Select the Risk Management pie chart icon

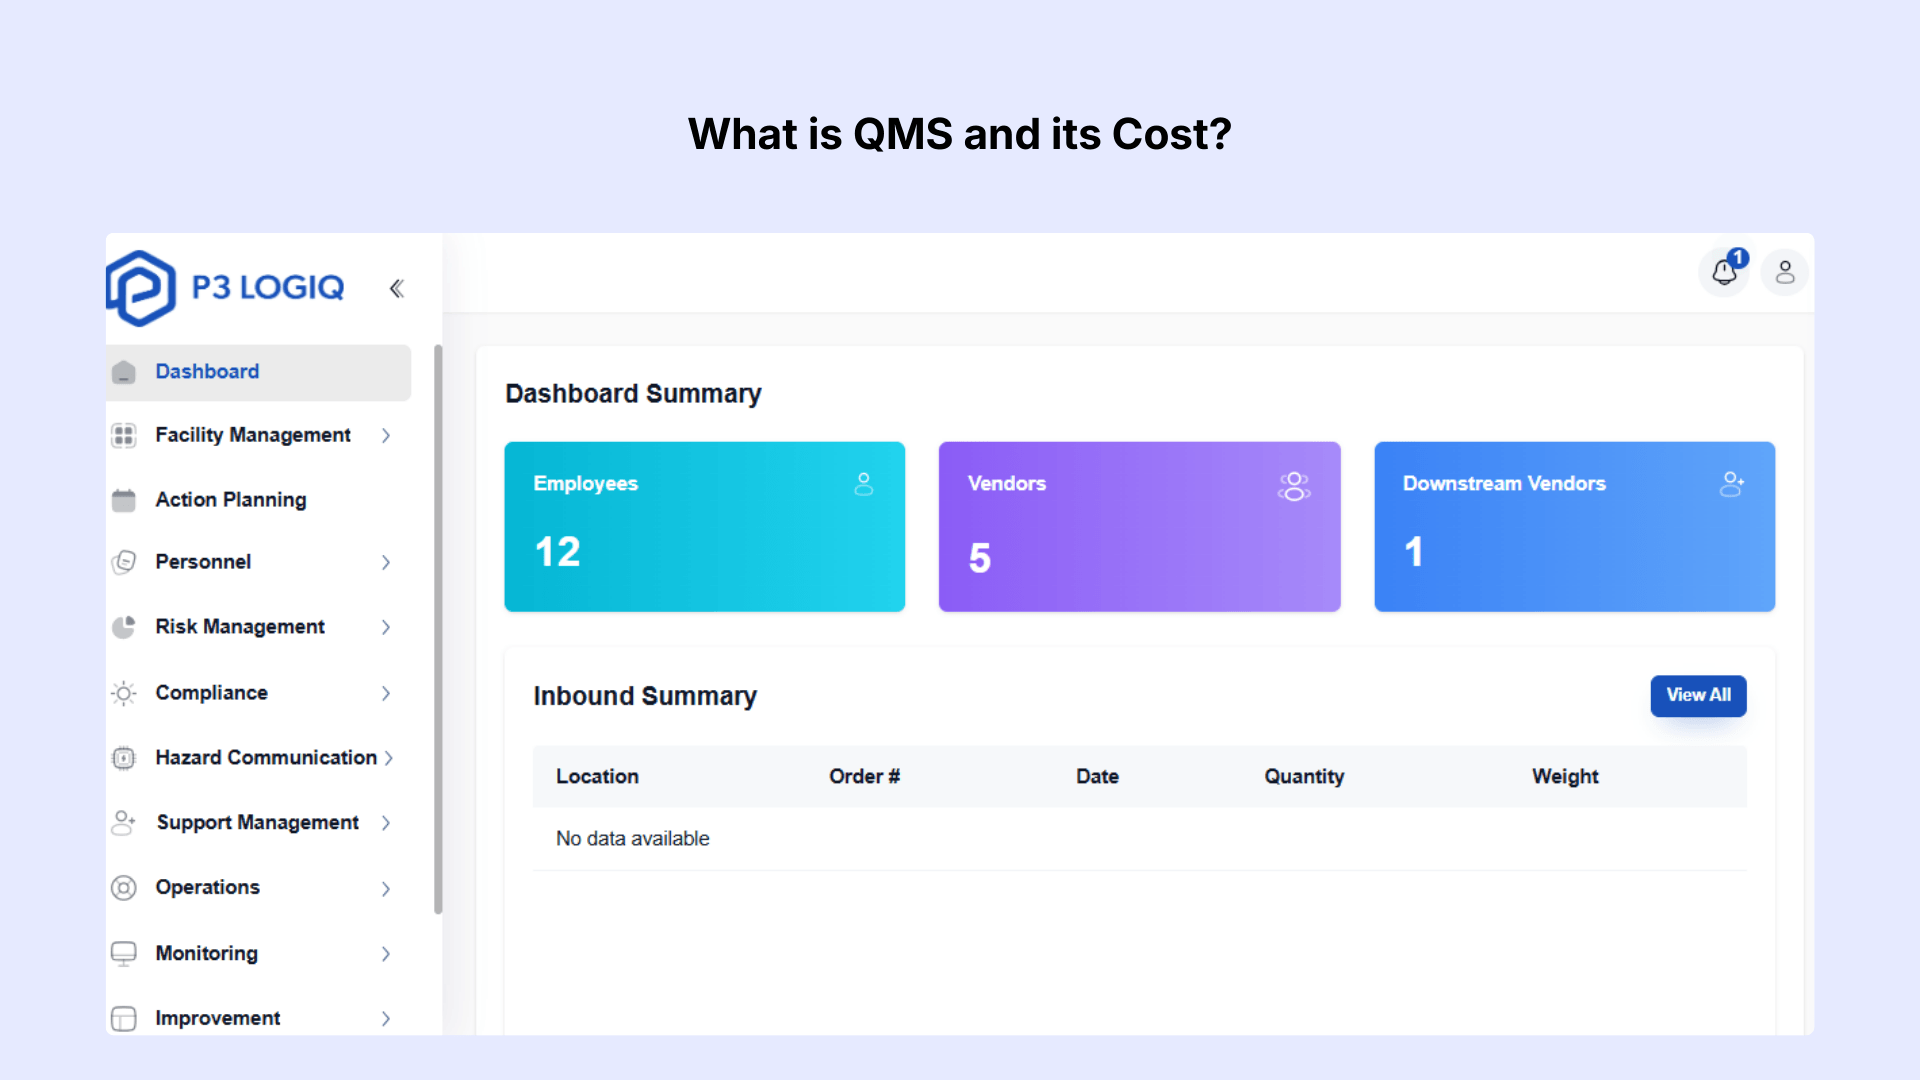coord(124,627)
